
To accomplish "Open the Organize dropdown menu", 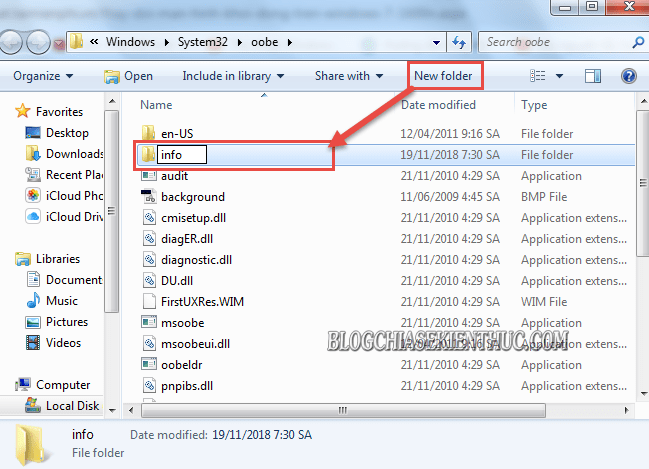I will tap(43, 76).
